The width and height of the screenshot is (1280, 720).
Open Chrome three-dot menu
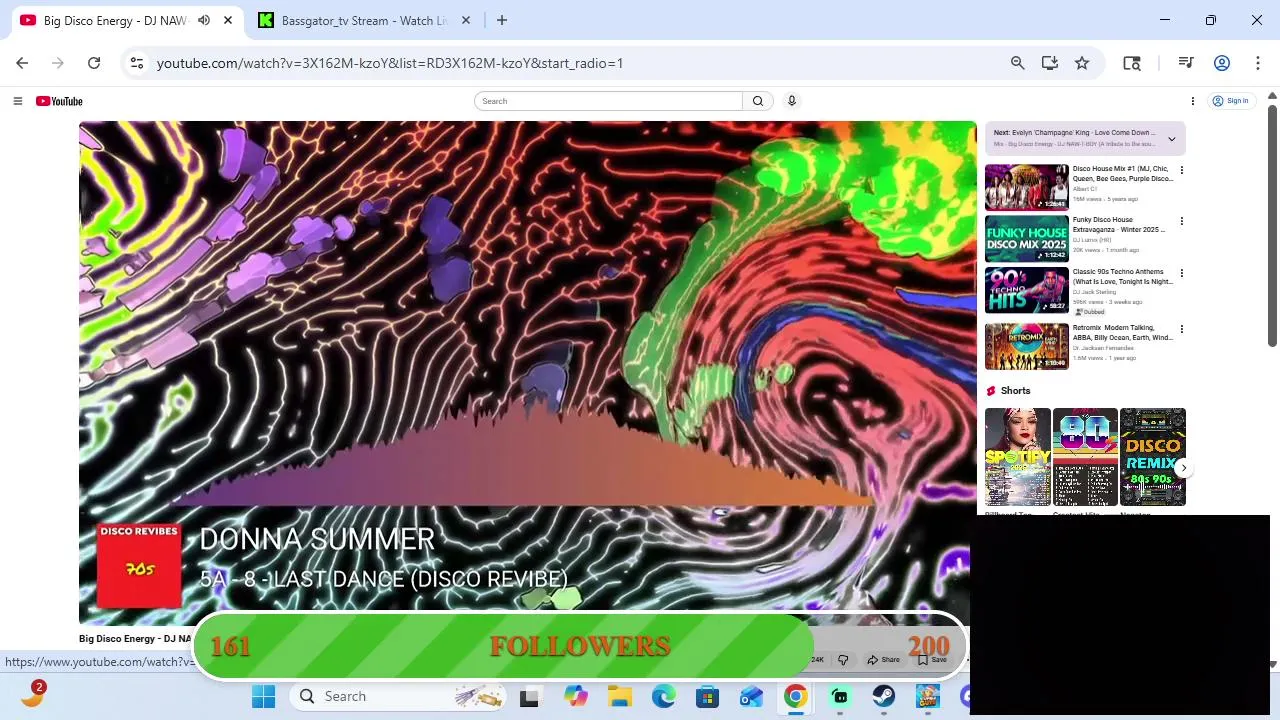(x=1257, y=63)
